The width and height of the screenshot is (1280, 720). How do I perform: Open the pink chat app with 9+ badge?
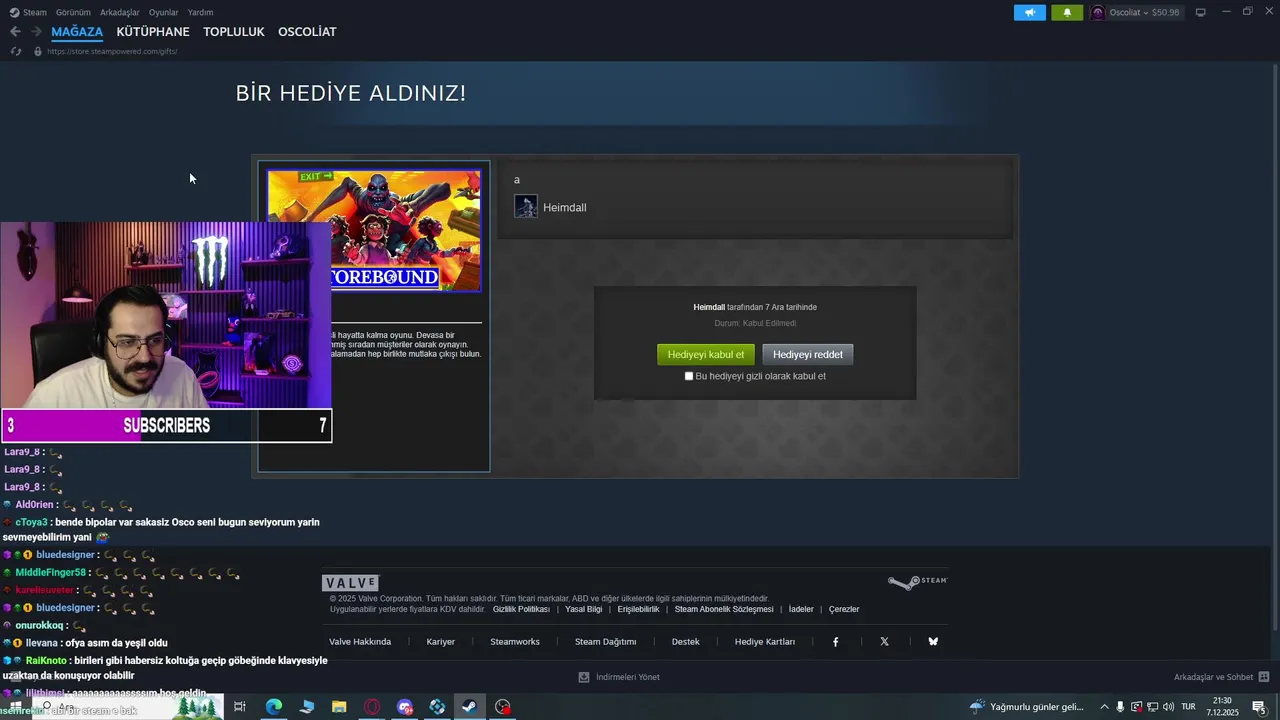click(405, 707)
